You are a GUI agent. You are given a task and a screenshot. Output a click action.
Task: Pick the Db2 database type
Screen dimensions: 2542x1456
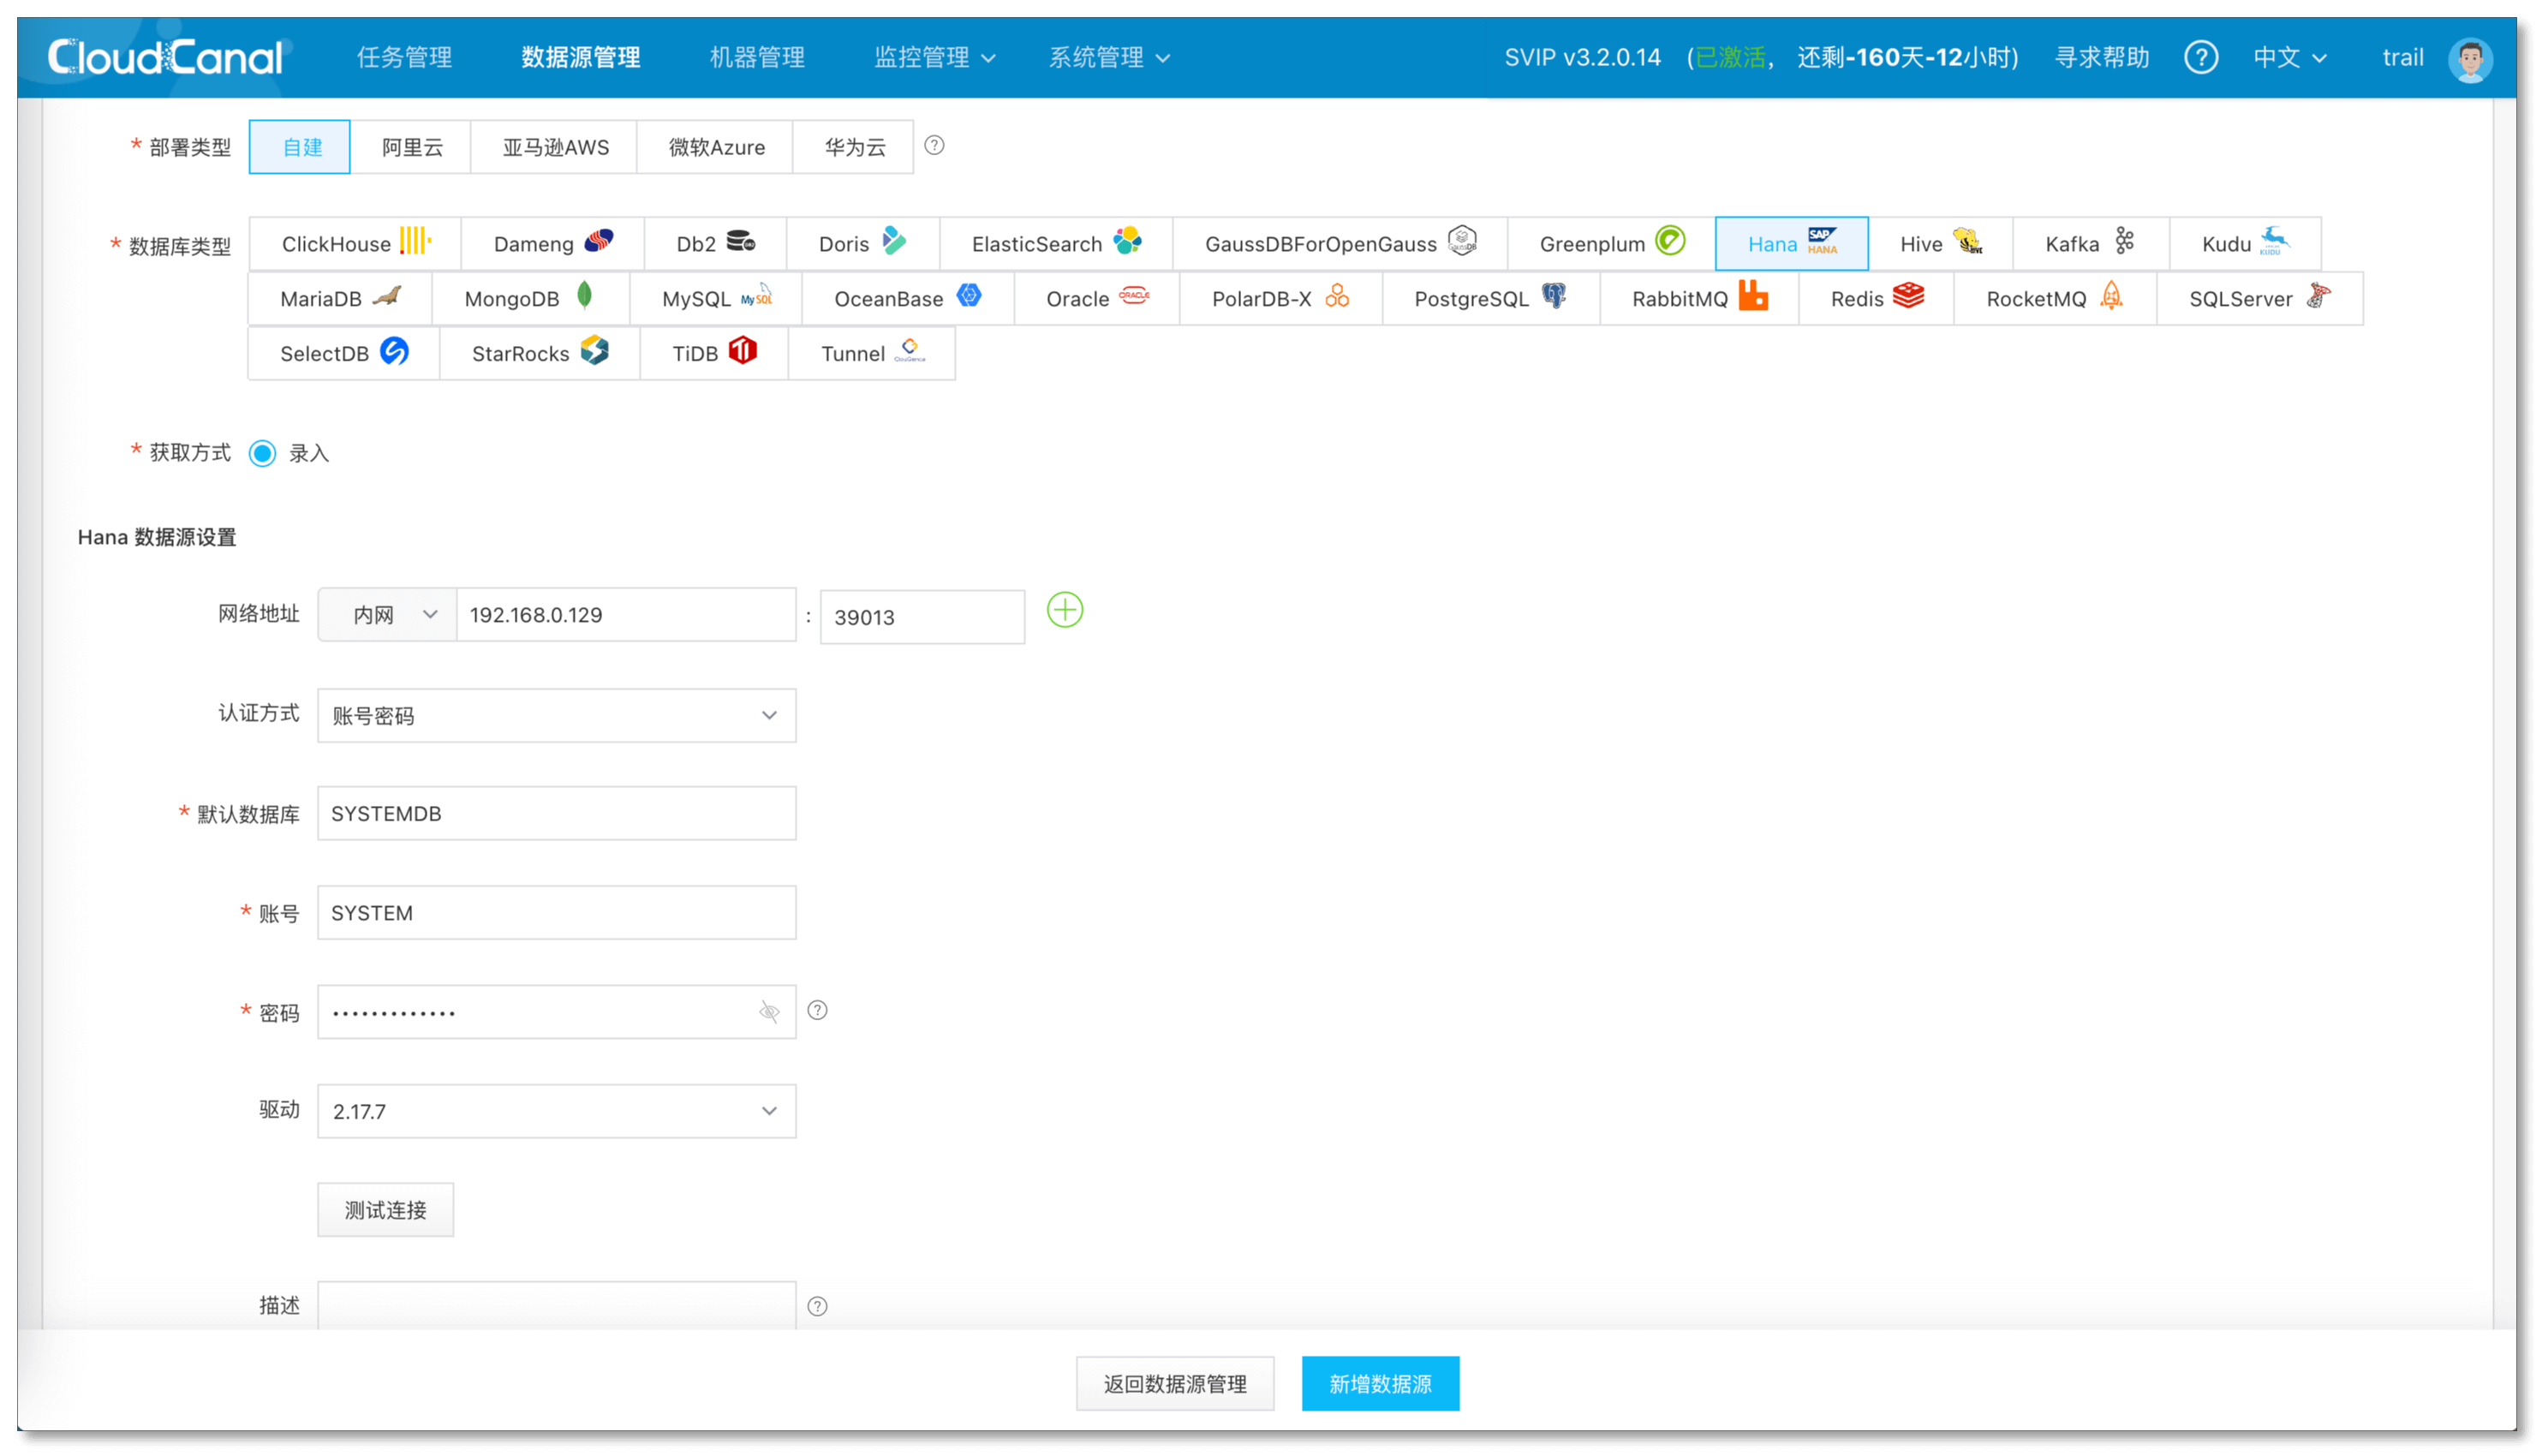pyautogui.click(x=715, y=243)
